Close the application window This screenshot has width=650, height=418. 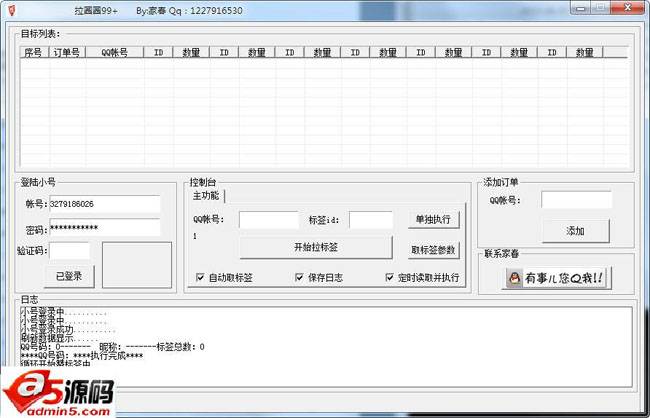tap(627, 8)
